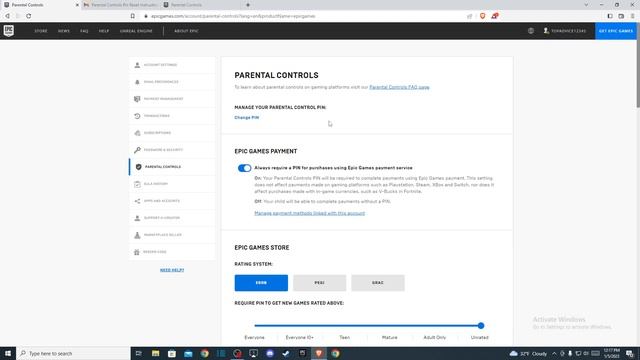Click the Change PIN link
This screenshot has height=360, width=640.
pos(247,118)
